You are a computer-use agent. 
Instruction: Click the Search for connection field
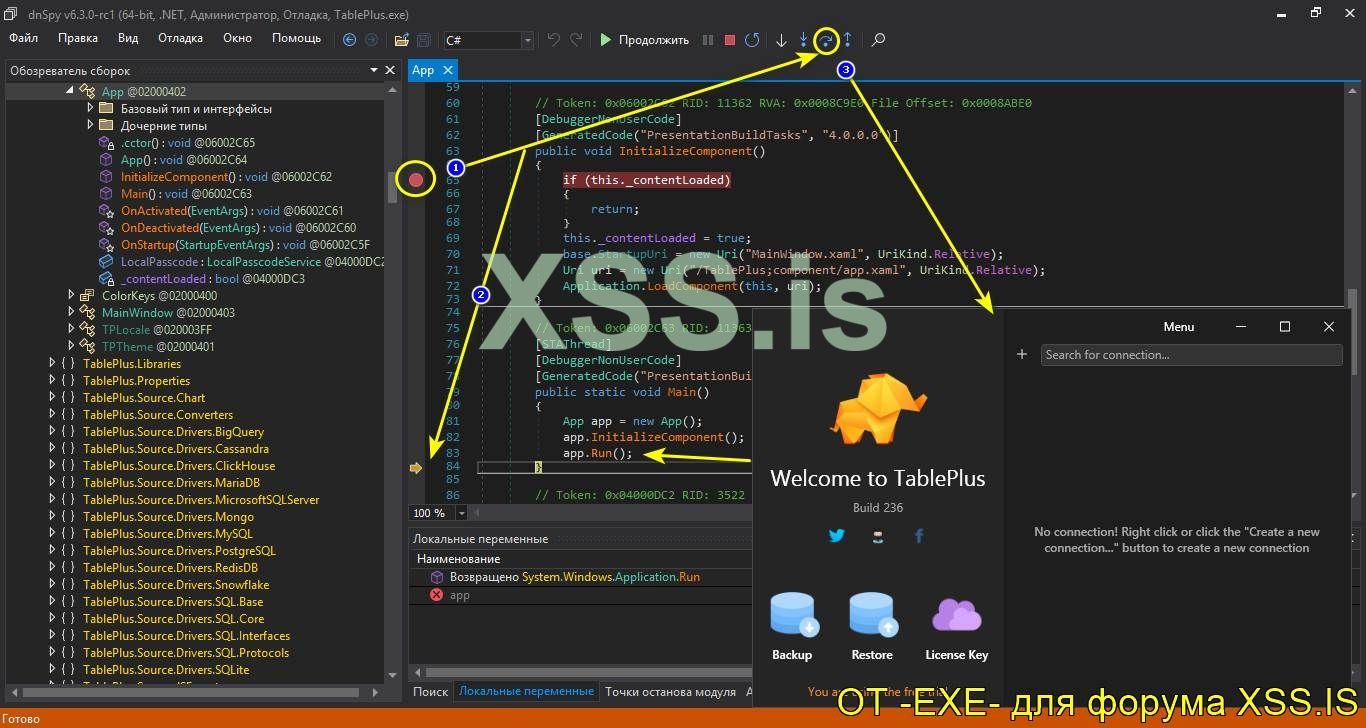(1190, 354)
